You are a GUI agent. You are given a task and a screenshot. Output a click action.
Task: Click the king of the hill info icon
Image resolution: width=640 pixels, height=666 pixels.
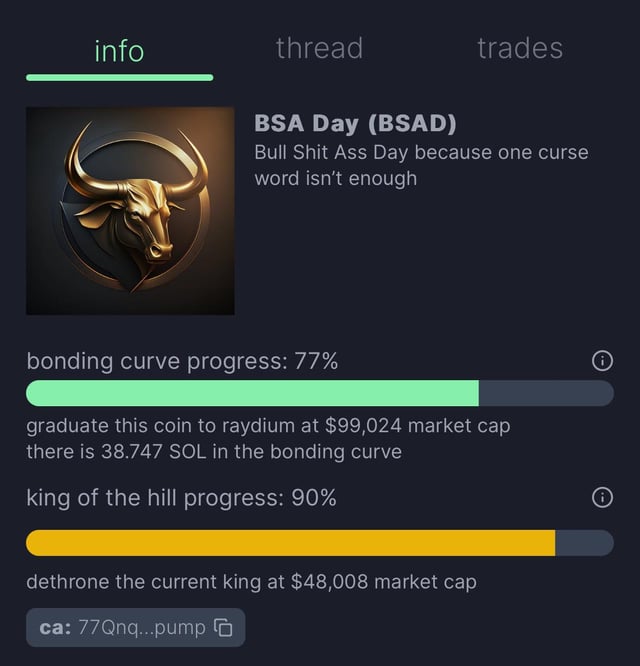tap(602, 497)
